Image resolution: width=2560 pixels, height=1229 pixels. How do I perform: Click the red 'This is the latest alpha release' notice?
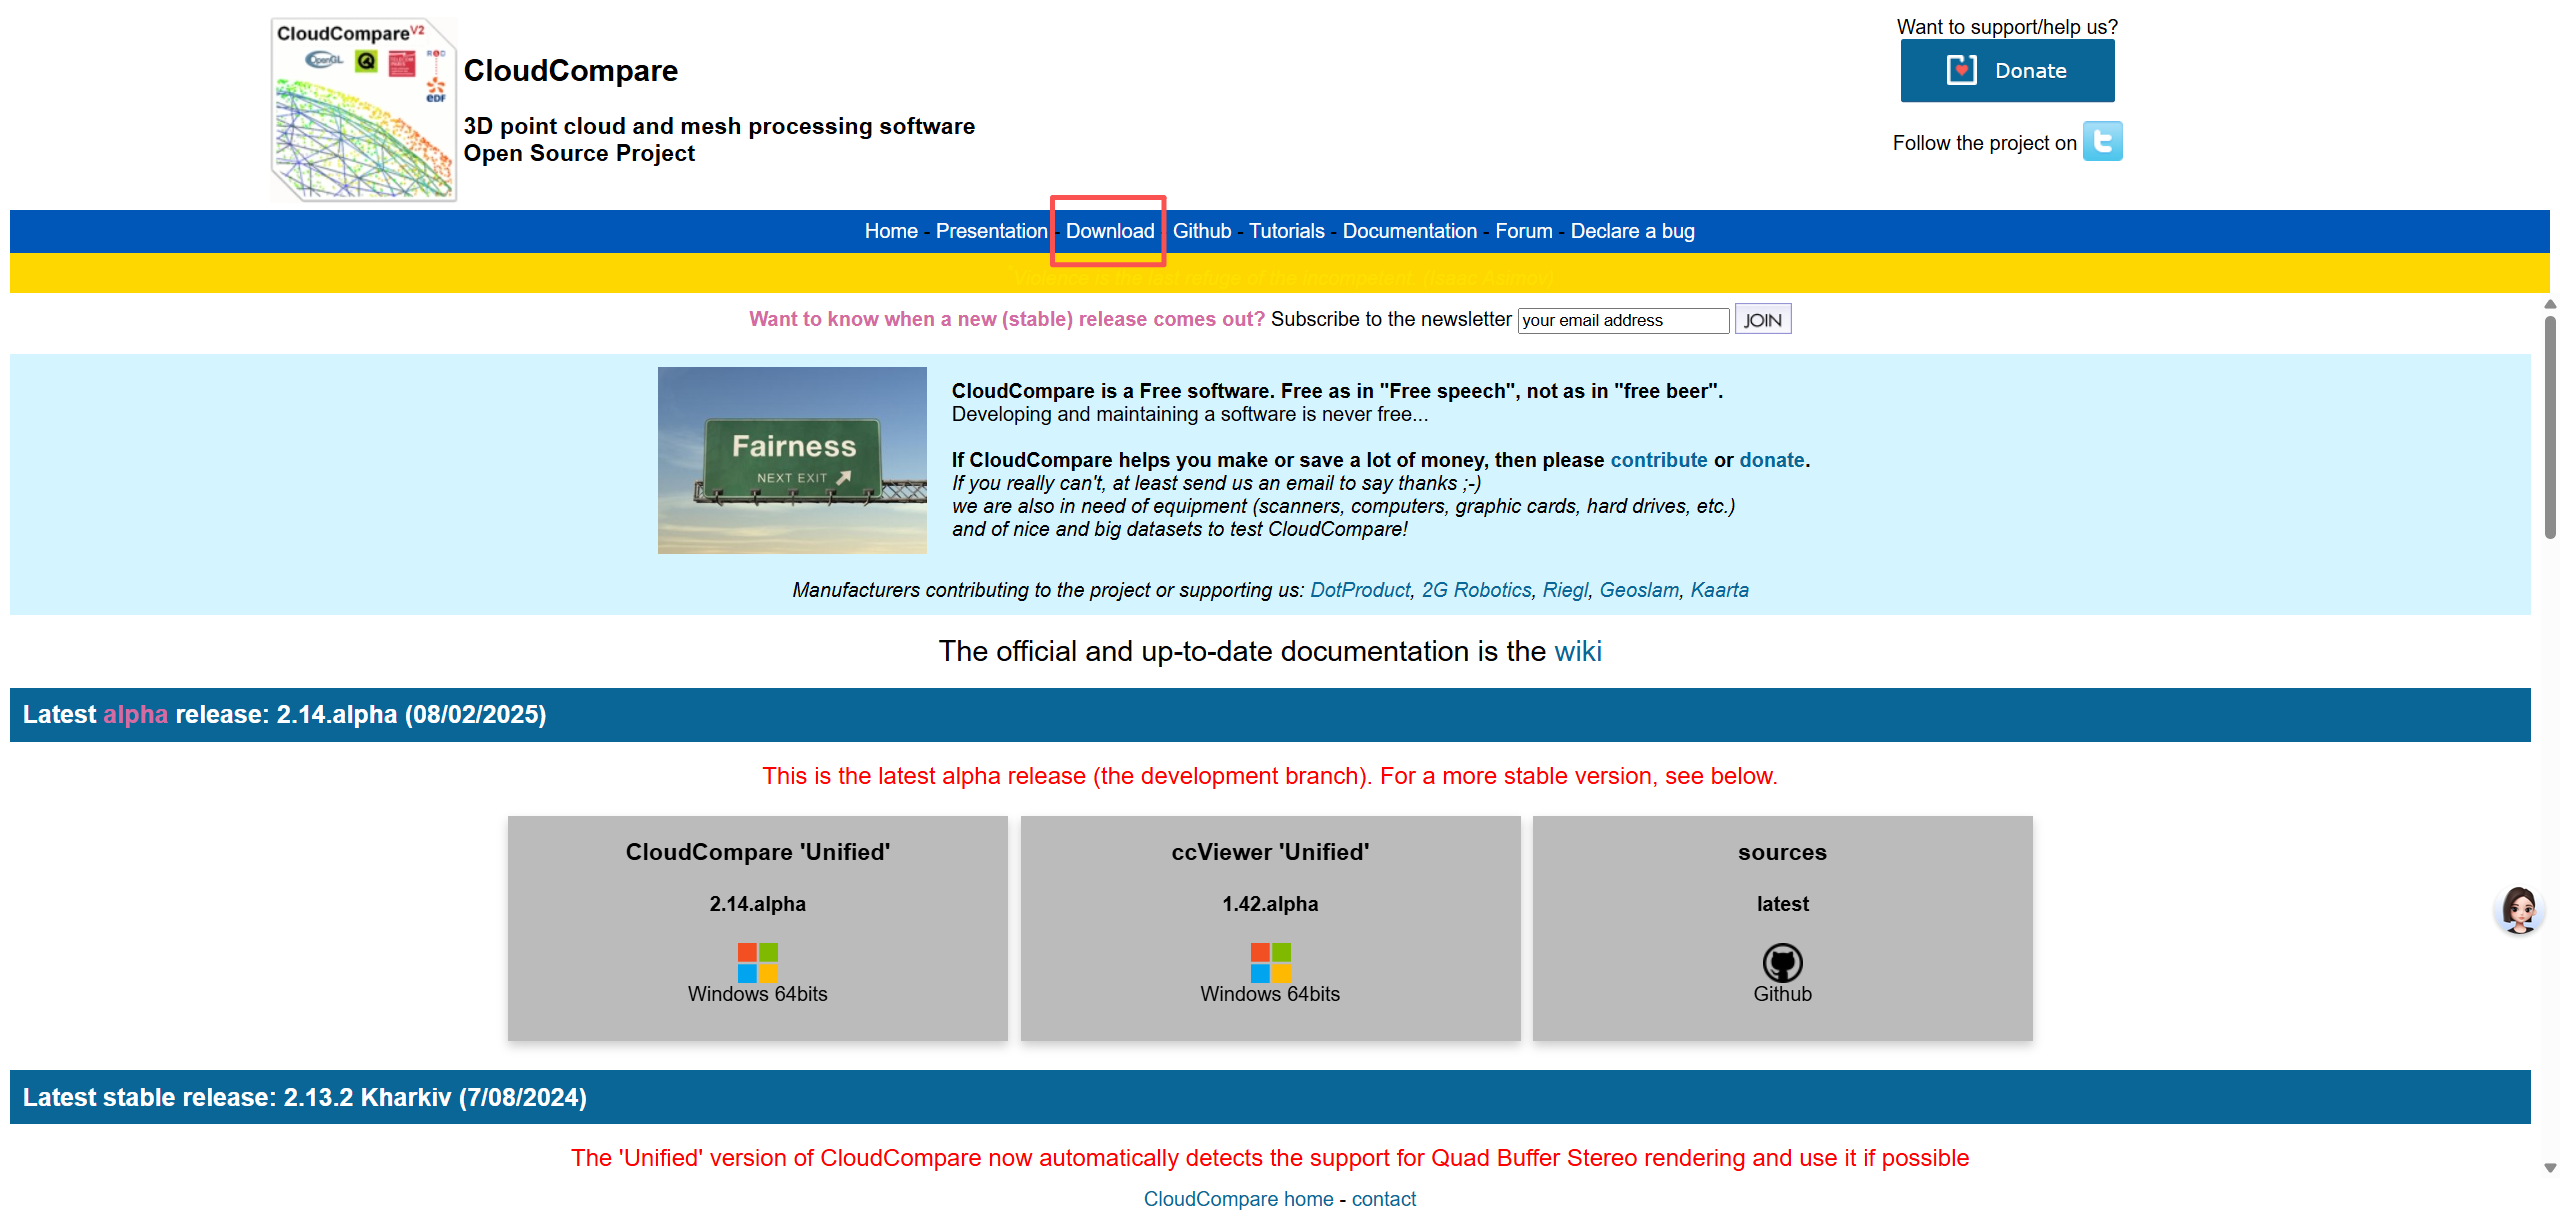pos(1269,776)
